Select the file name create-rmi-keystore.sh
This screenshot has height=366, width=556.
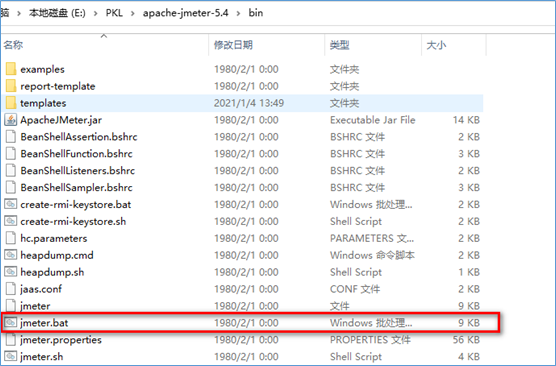coord(73,221)
